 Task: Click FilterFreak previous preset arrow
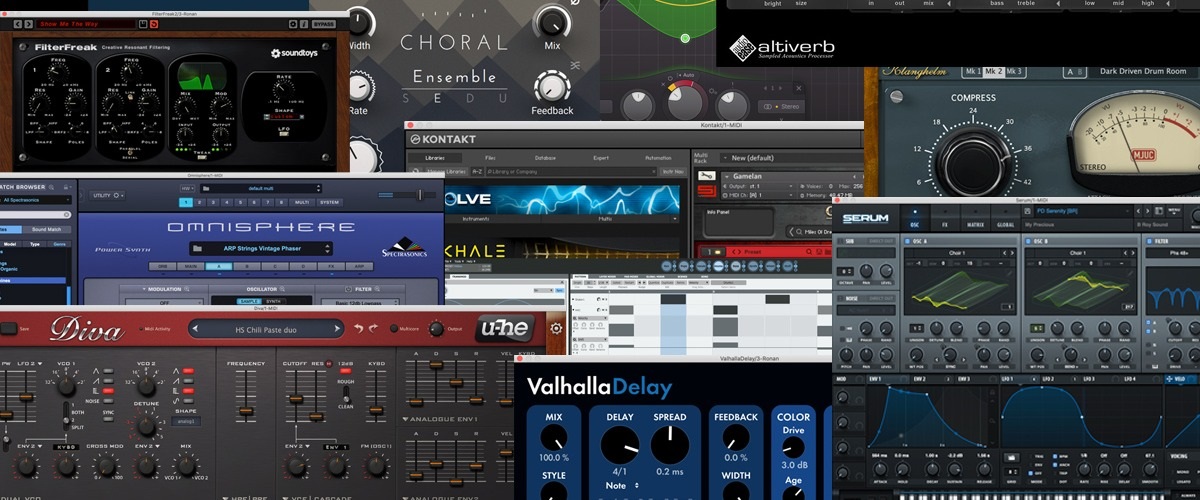click(x=18, y=24)
